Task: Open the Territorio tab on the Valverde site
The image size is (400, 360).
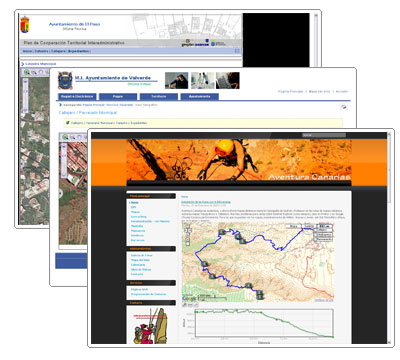Action: (159, 97)
